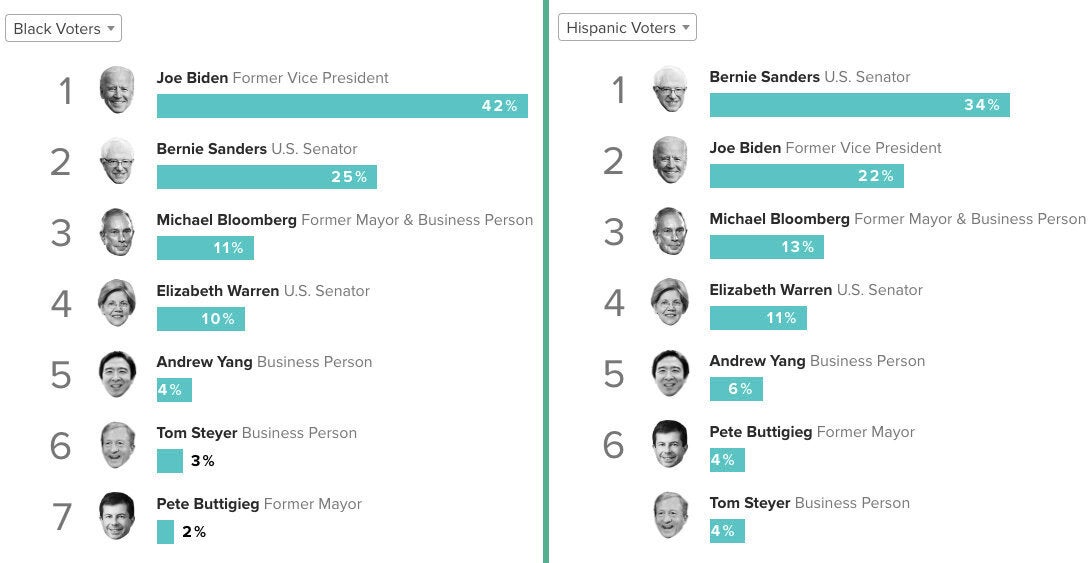Screen dimensions: 1088x563
Task: Click the Elizabeth Warren name under Black Voters
Action: pyautogui.click(x=218, y=291)
